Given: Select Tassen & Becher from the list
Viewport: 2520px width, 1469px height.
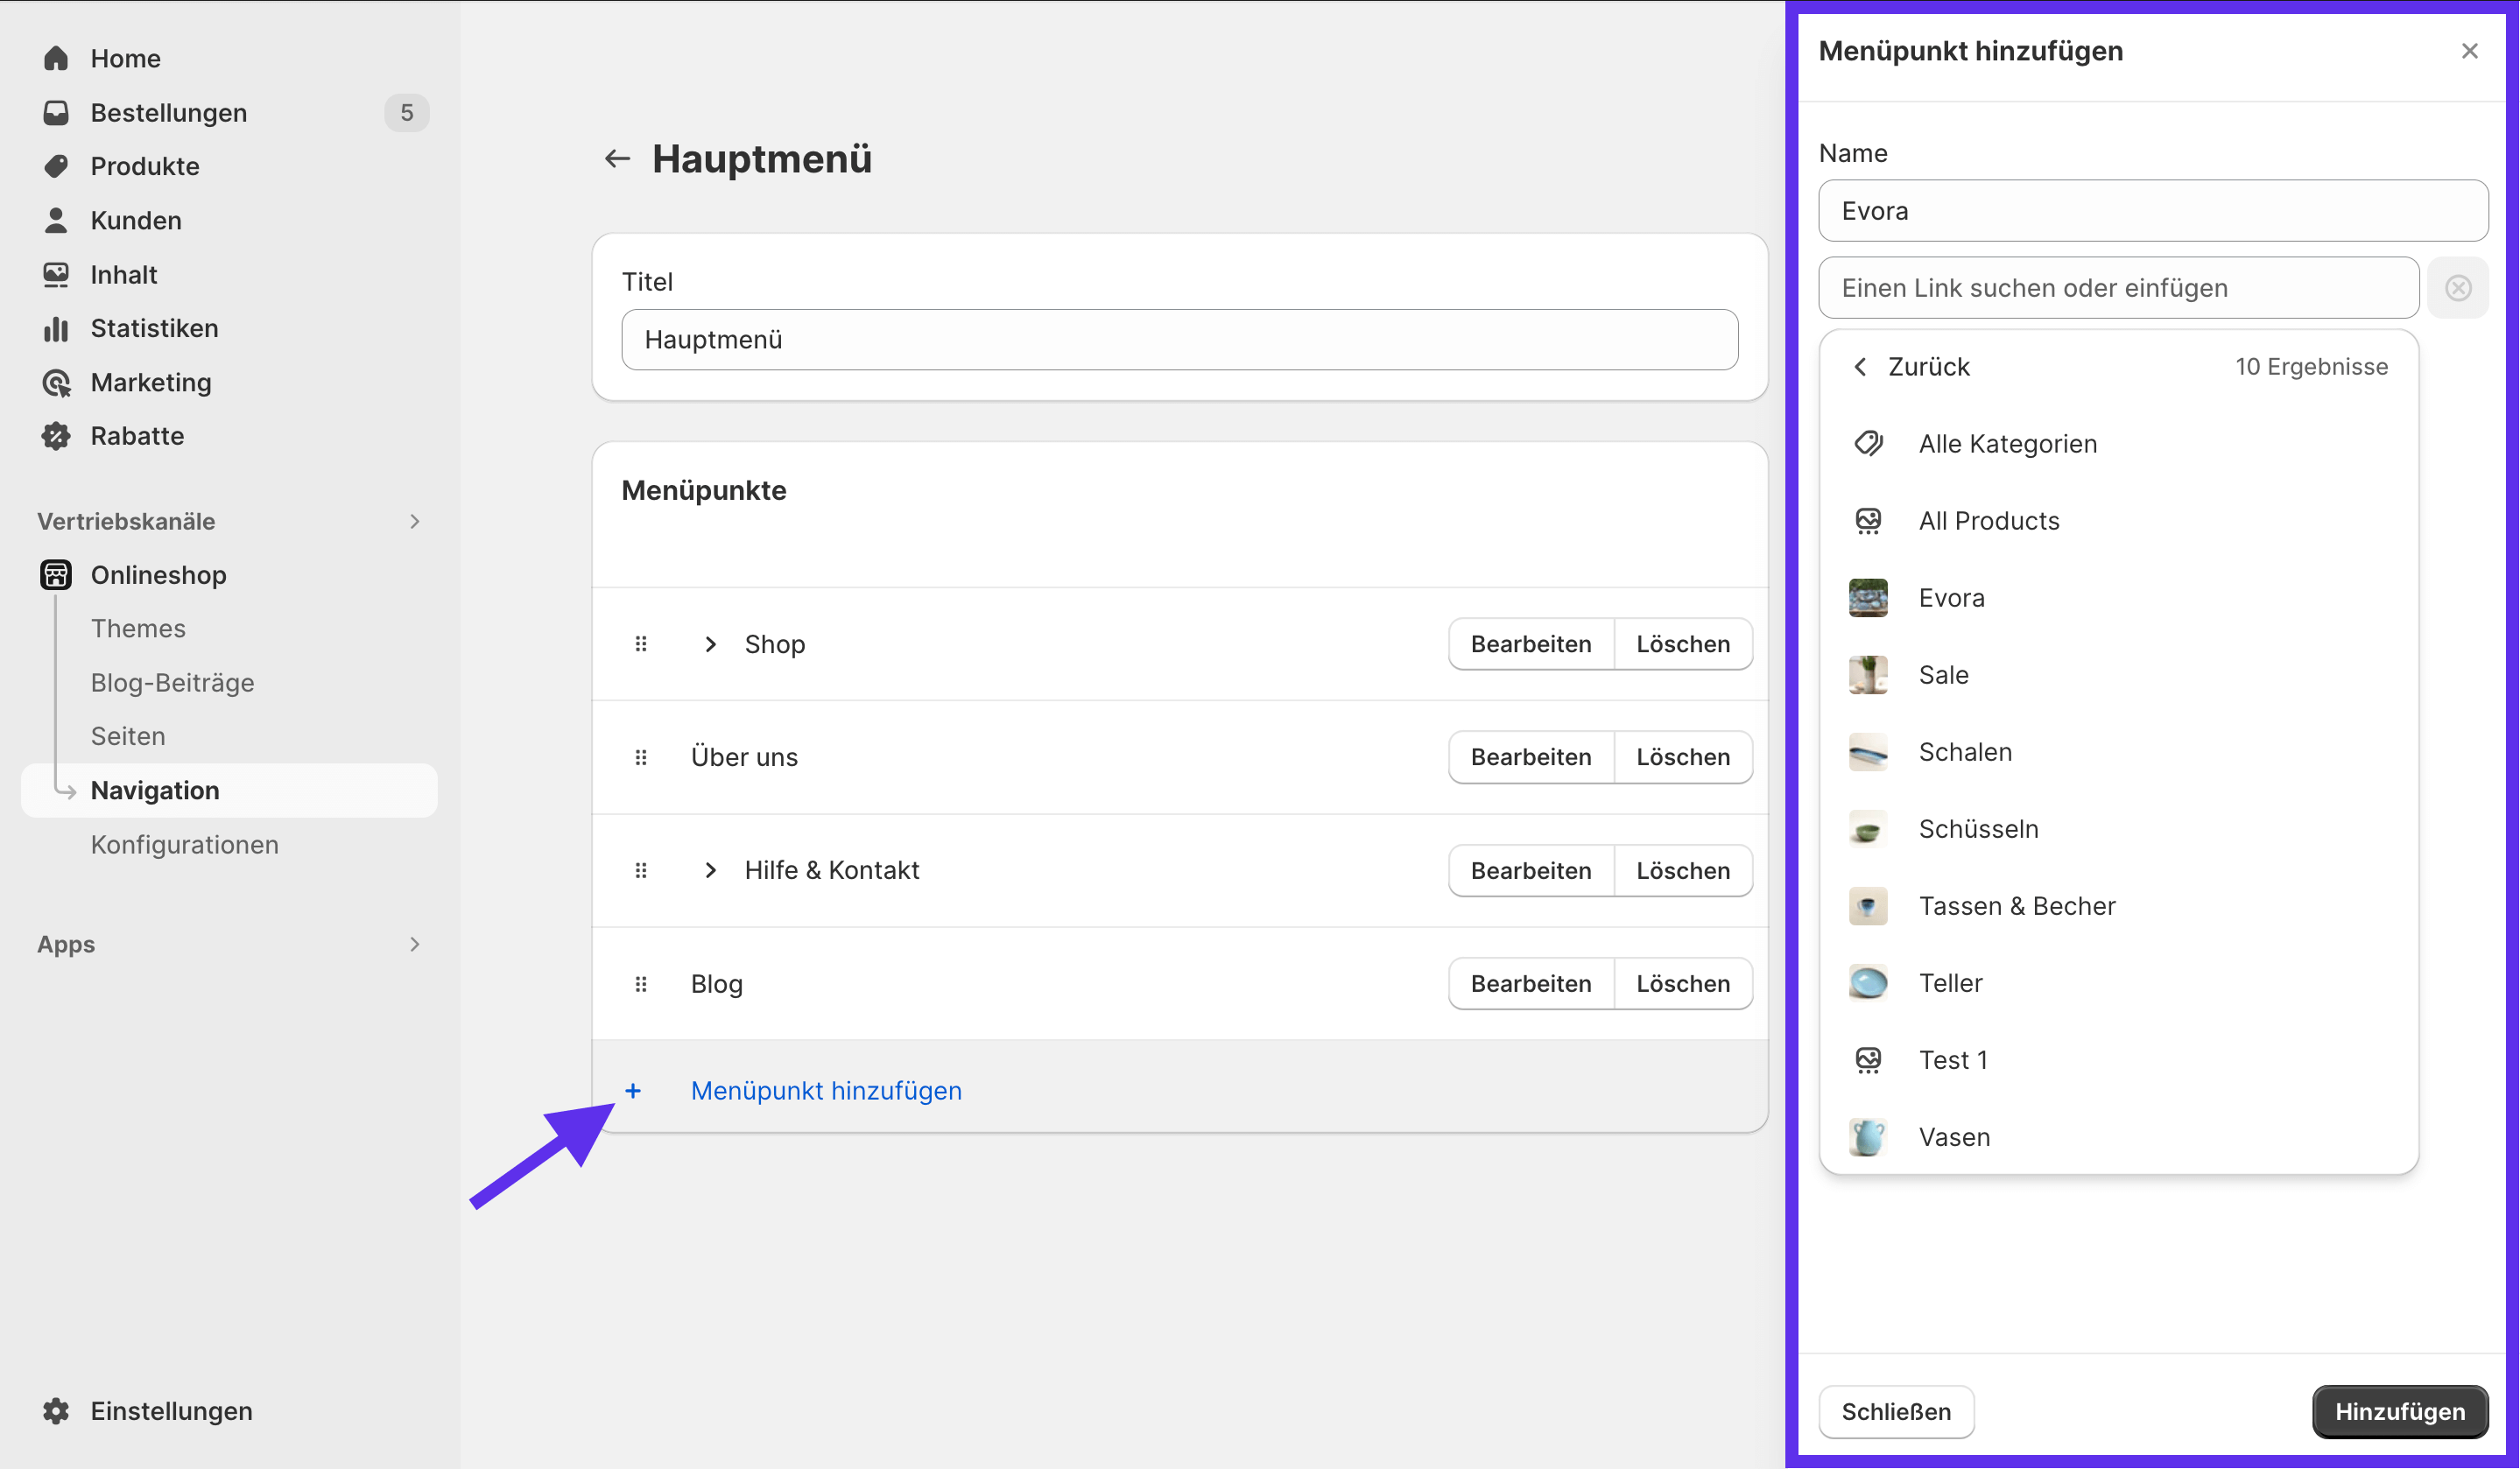Looking at the screenshot, I should click(2119, 906).
